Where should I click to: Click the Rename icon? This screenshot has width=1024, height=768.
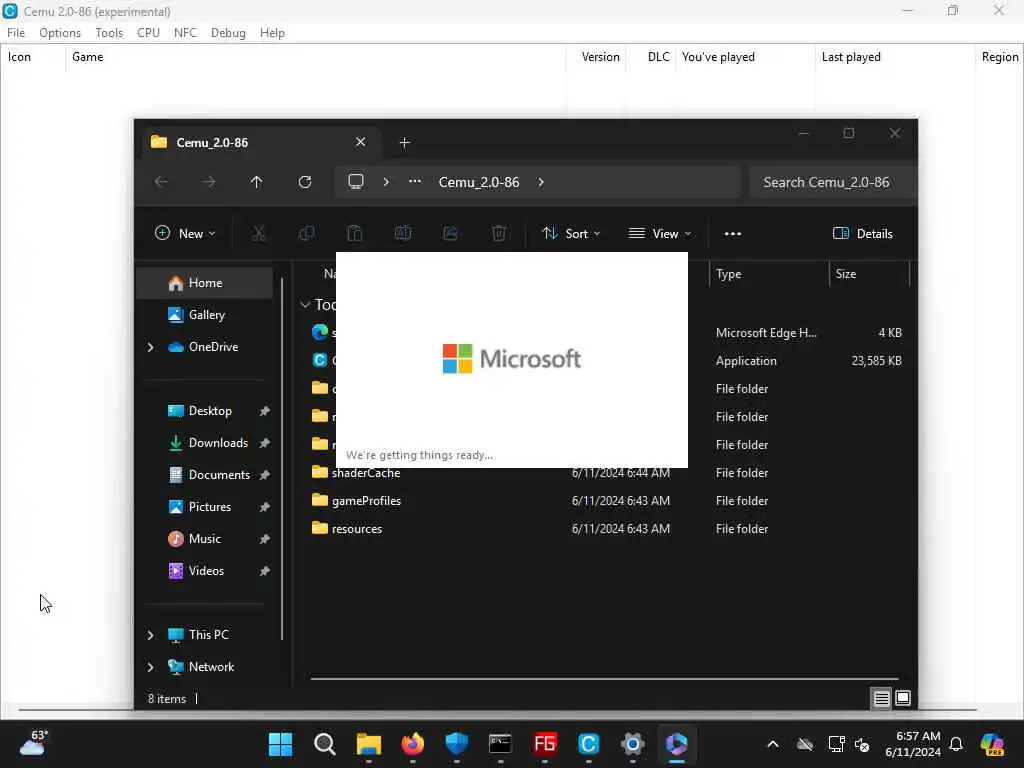coord(403,233)
